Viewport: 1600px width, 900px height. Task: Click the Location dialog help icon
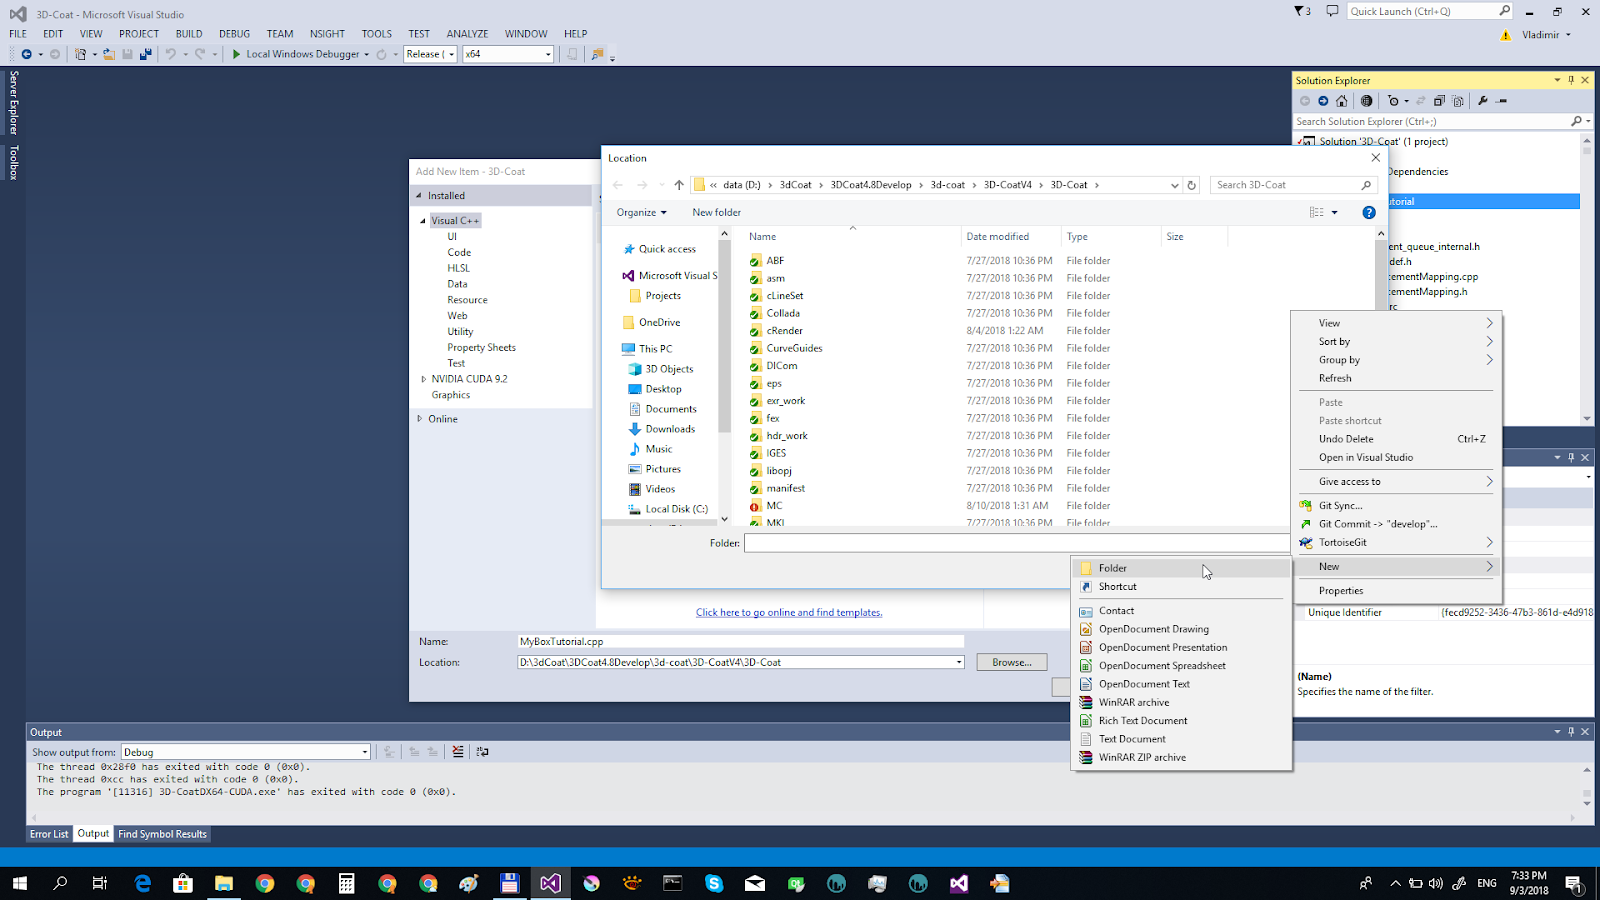pyautogui.click(x=1369, y=212)
